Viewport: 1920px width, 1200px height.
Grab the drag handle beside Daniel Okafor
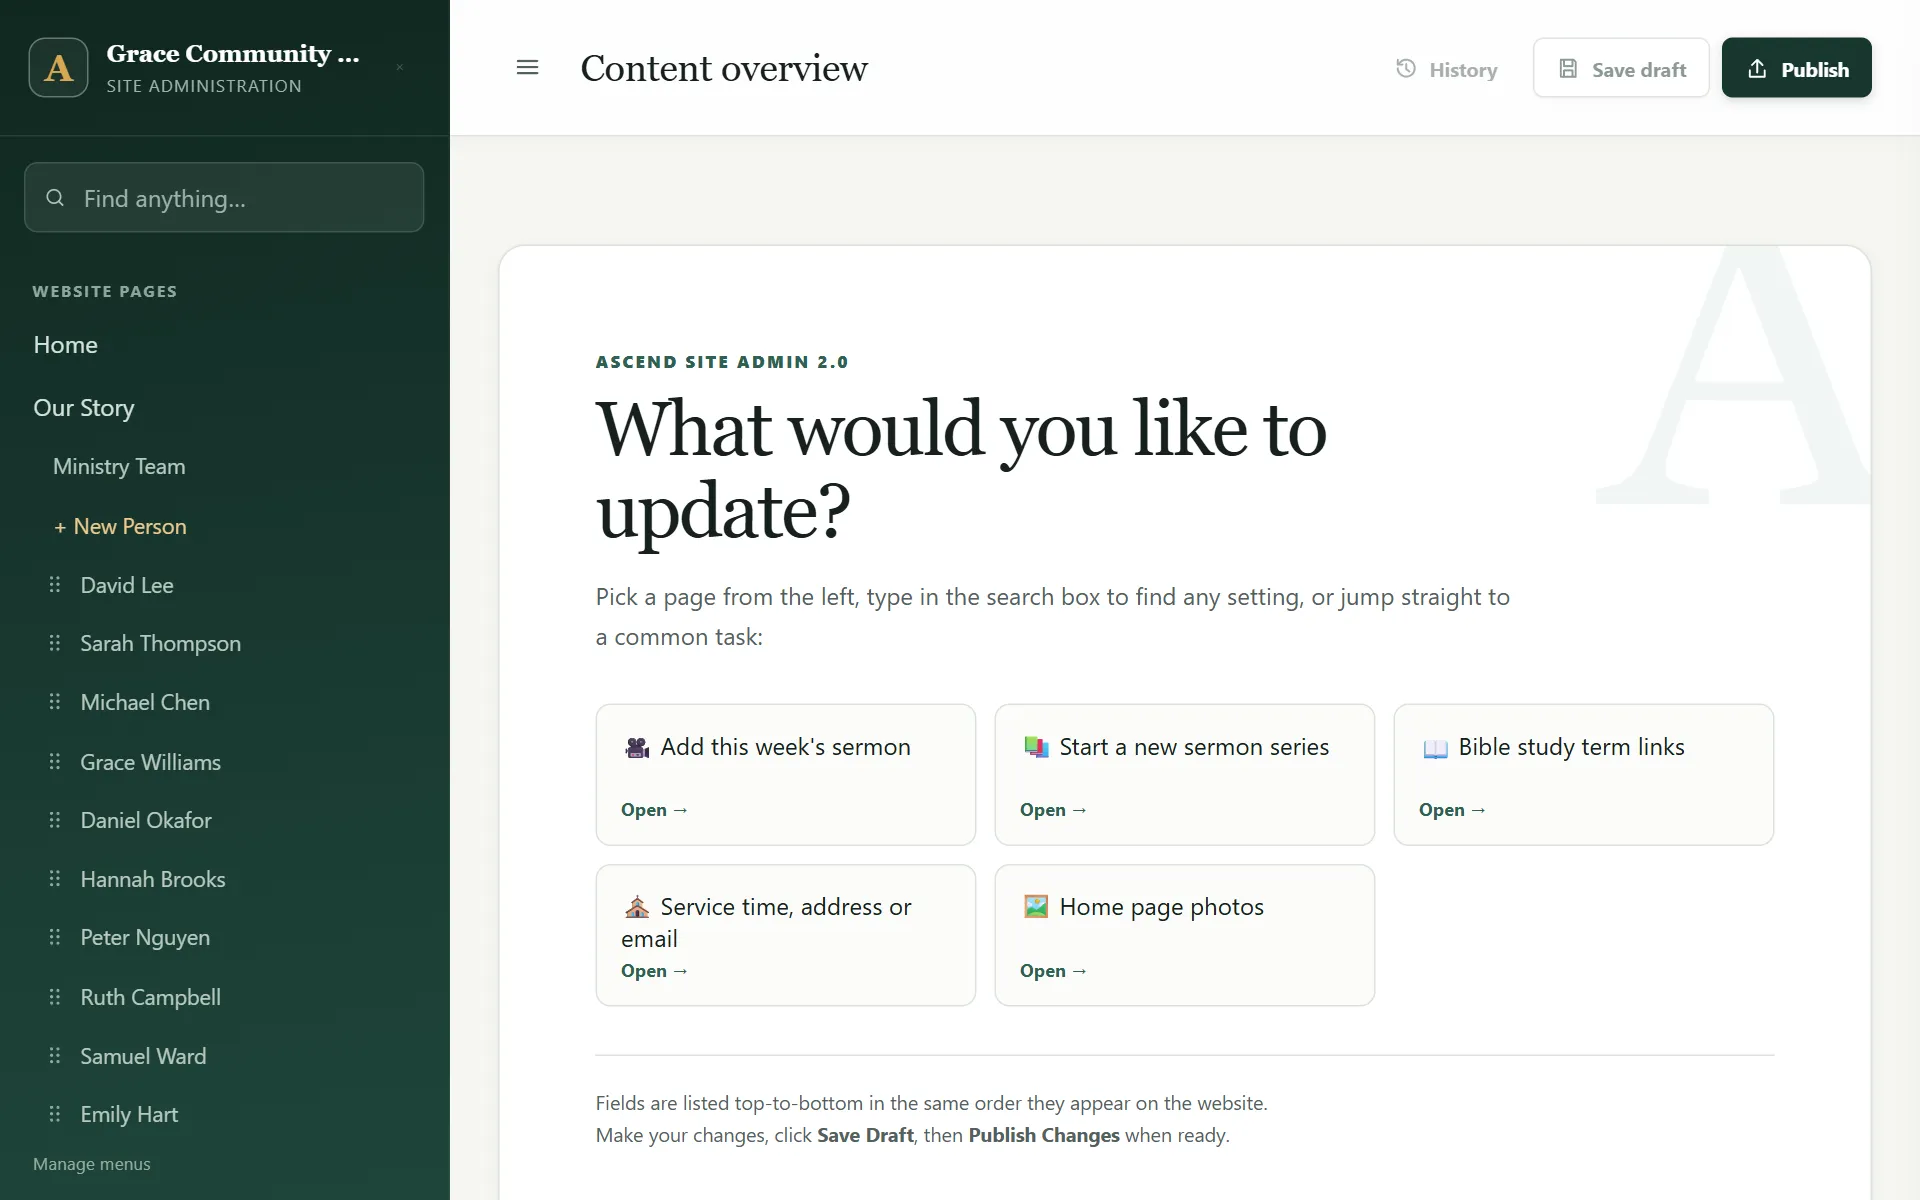[55, 820]
